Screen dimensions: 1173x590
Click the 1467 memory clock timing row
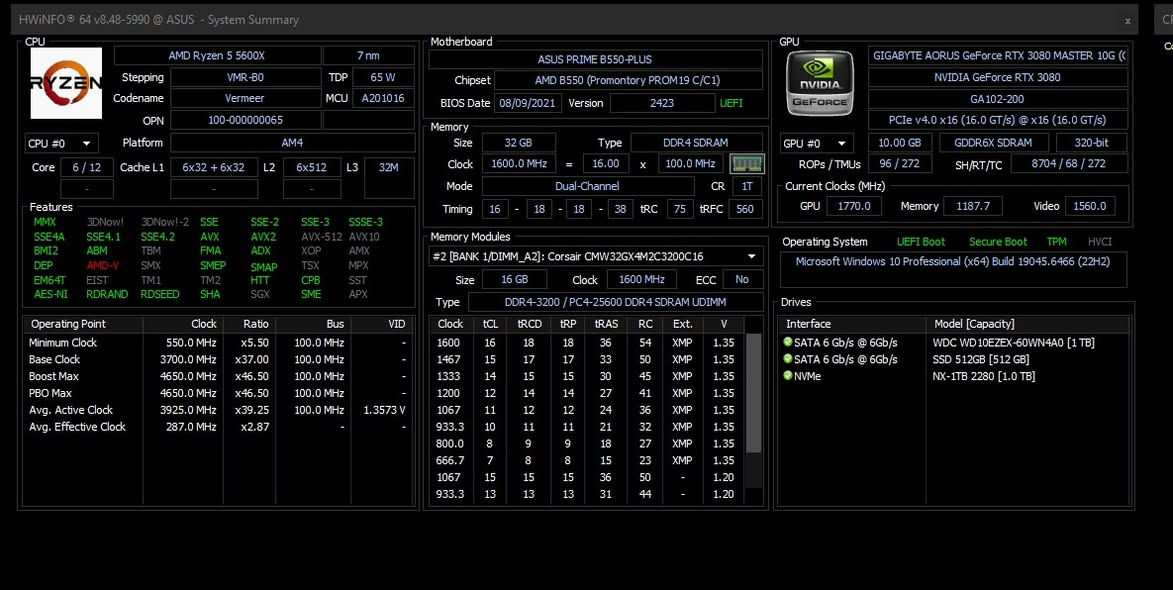click(587, 360)
